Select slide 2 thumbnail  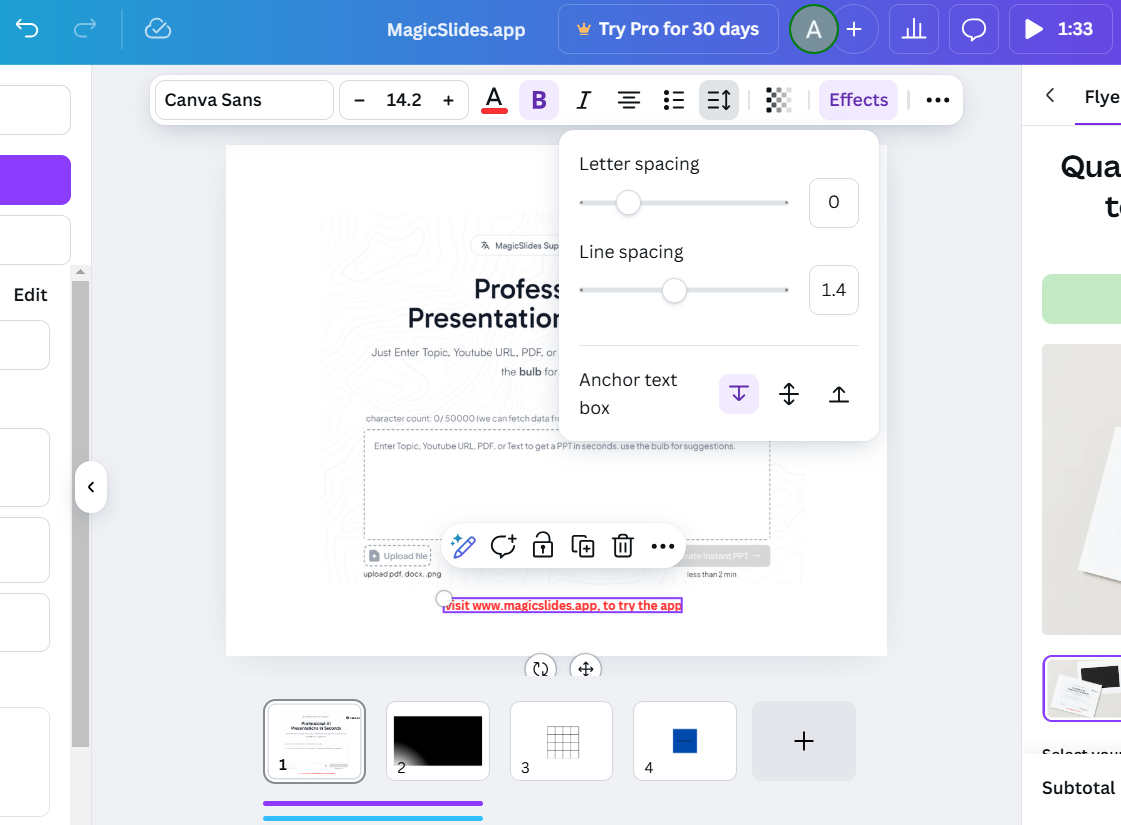pos(438,741)
